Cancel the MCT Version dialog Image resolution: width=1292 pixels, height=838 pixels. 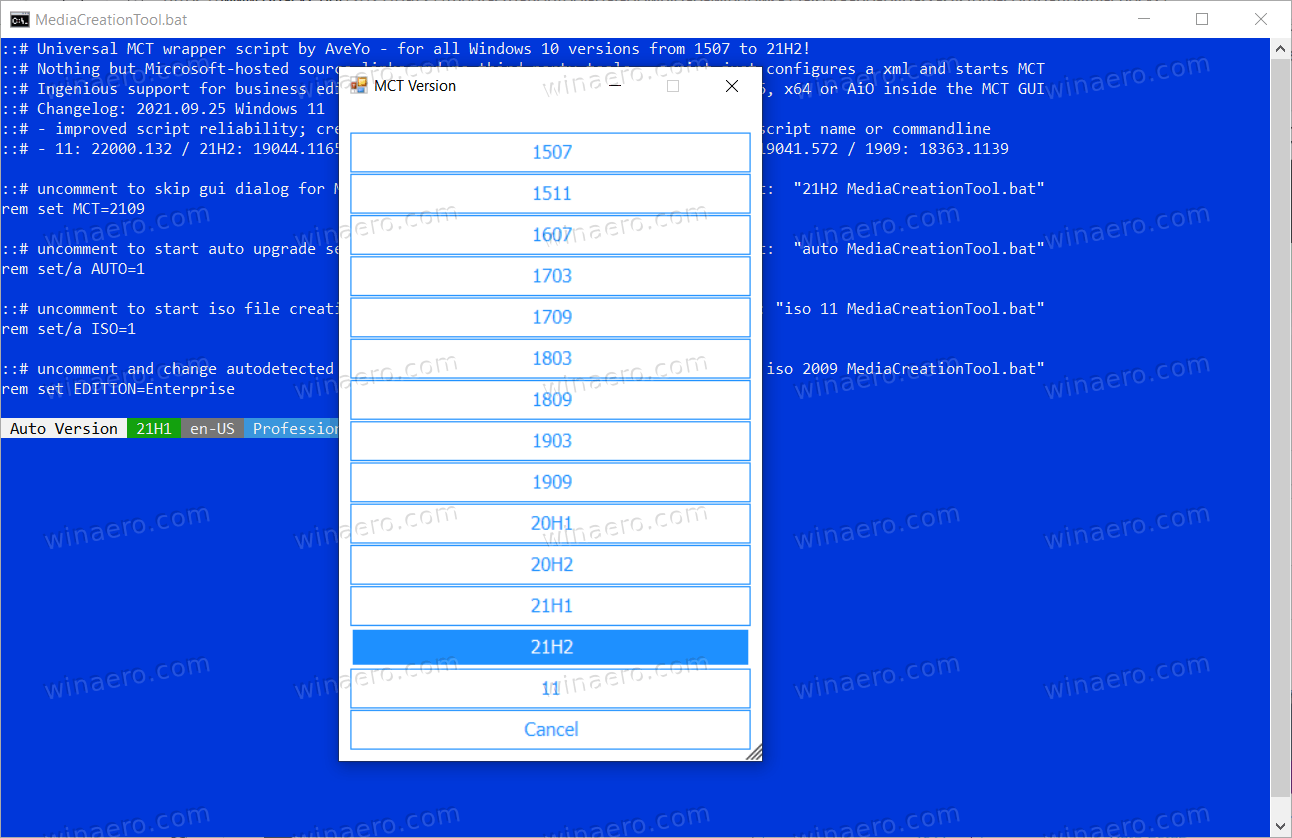coord(550,730)
